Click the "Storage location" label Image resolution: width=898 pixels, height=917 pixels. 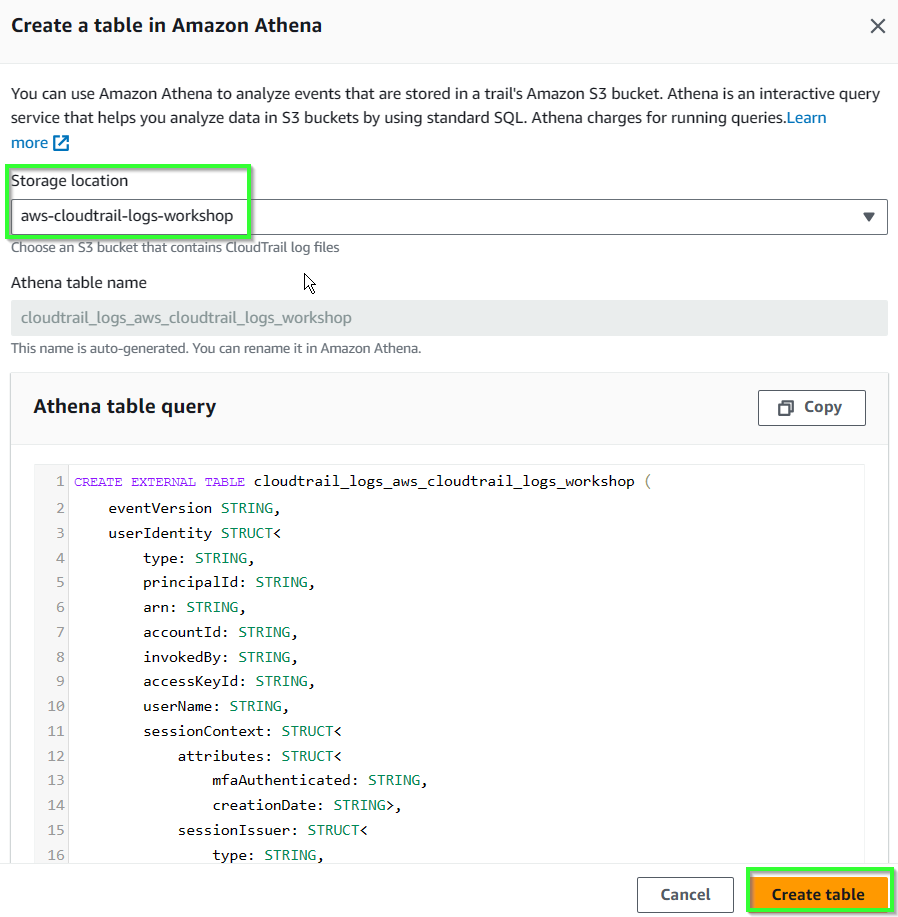pos(70,181)
